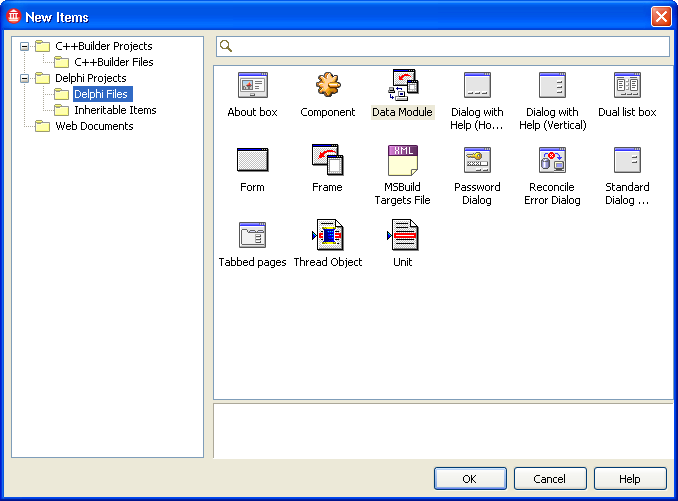Click the search magnifier icon
Screen dimensions: 678x501
[x=226, y=46]
